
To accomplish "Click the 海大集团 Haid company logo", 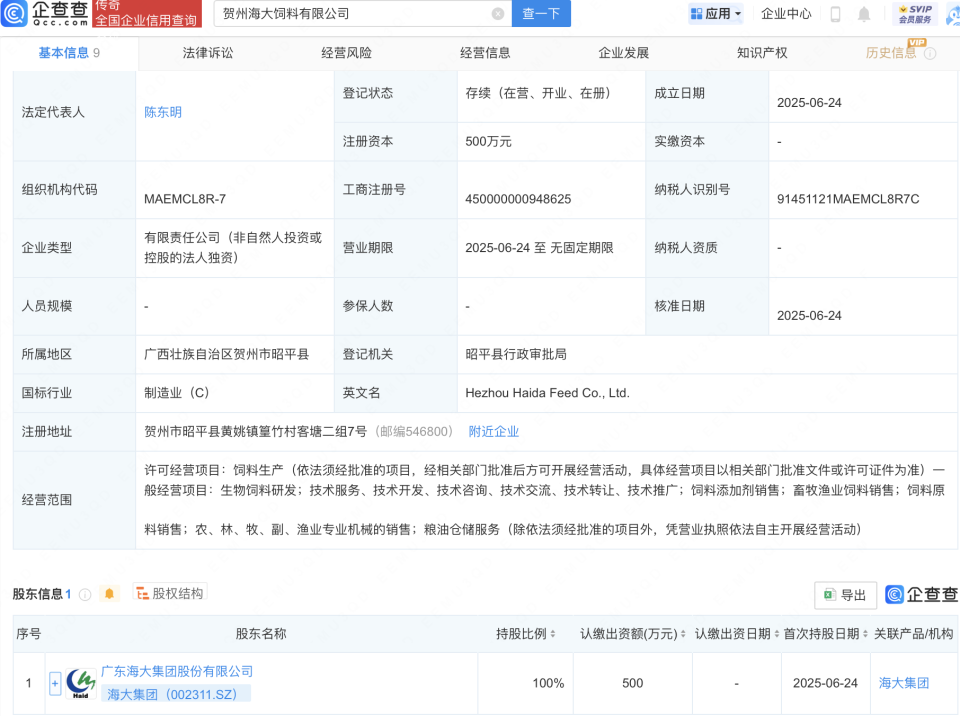I will coord(80,683).
